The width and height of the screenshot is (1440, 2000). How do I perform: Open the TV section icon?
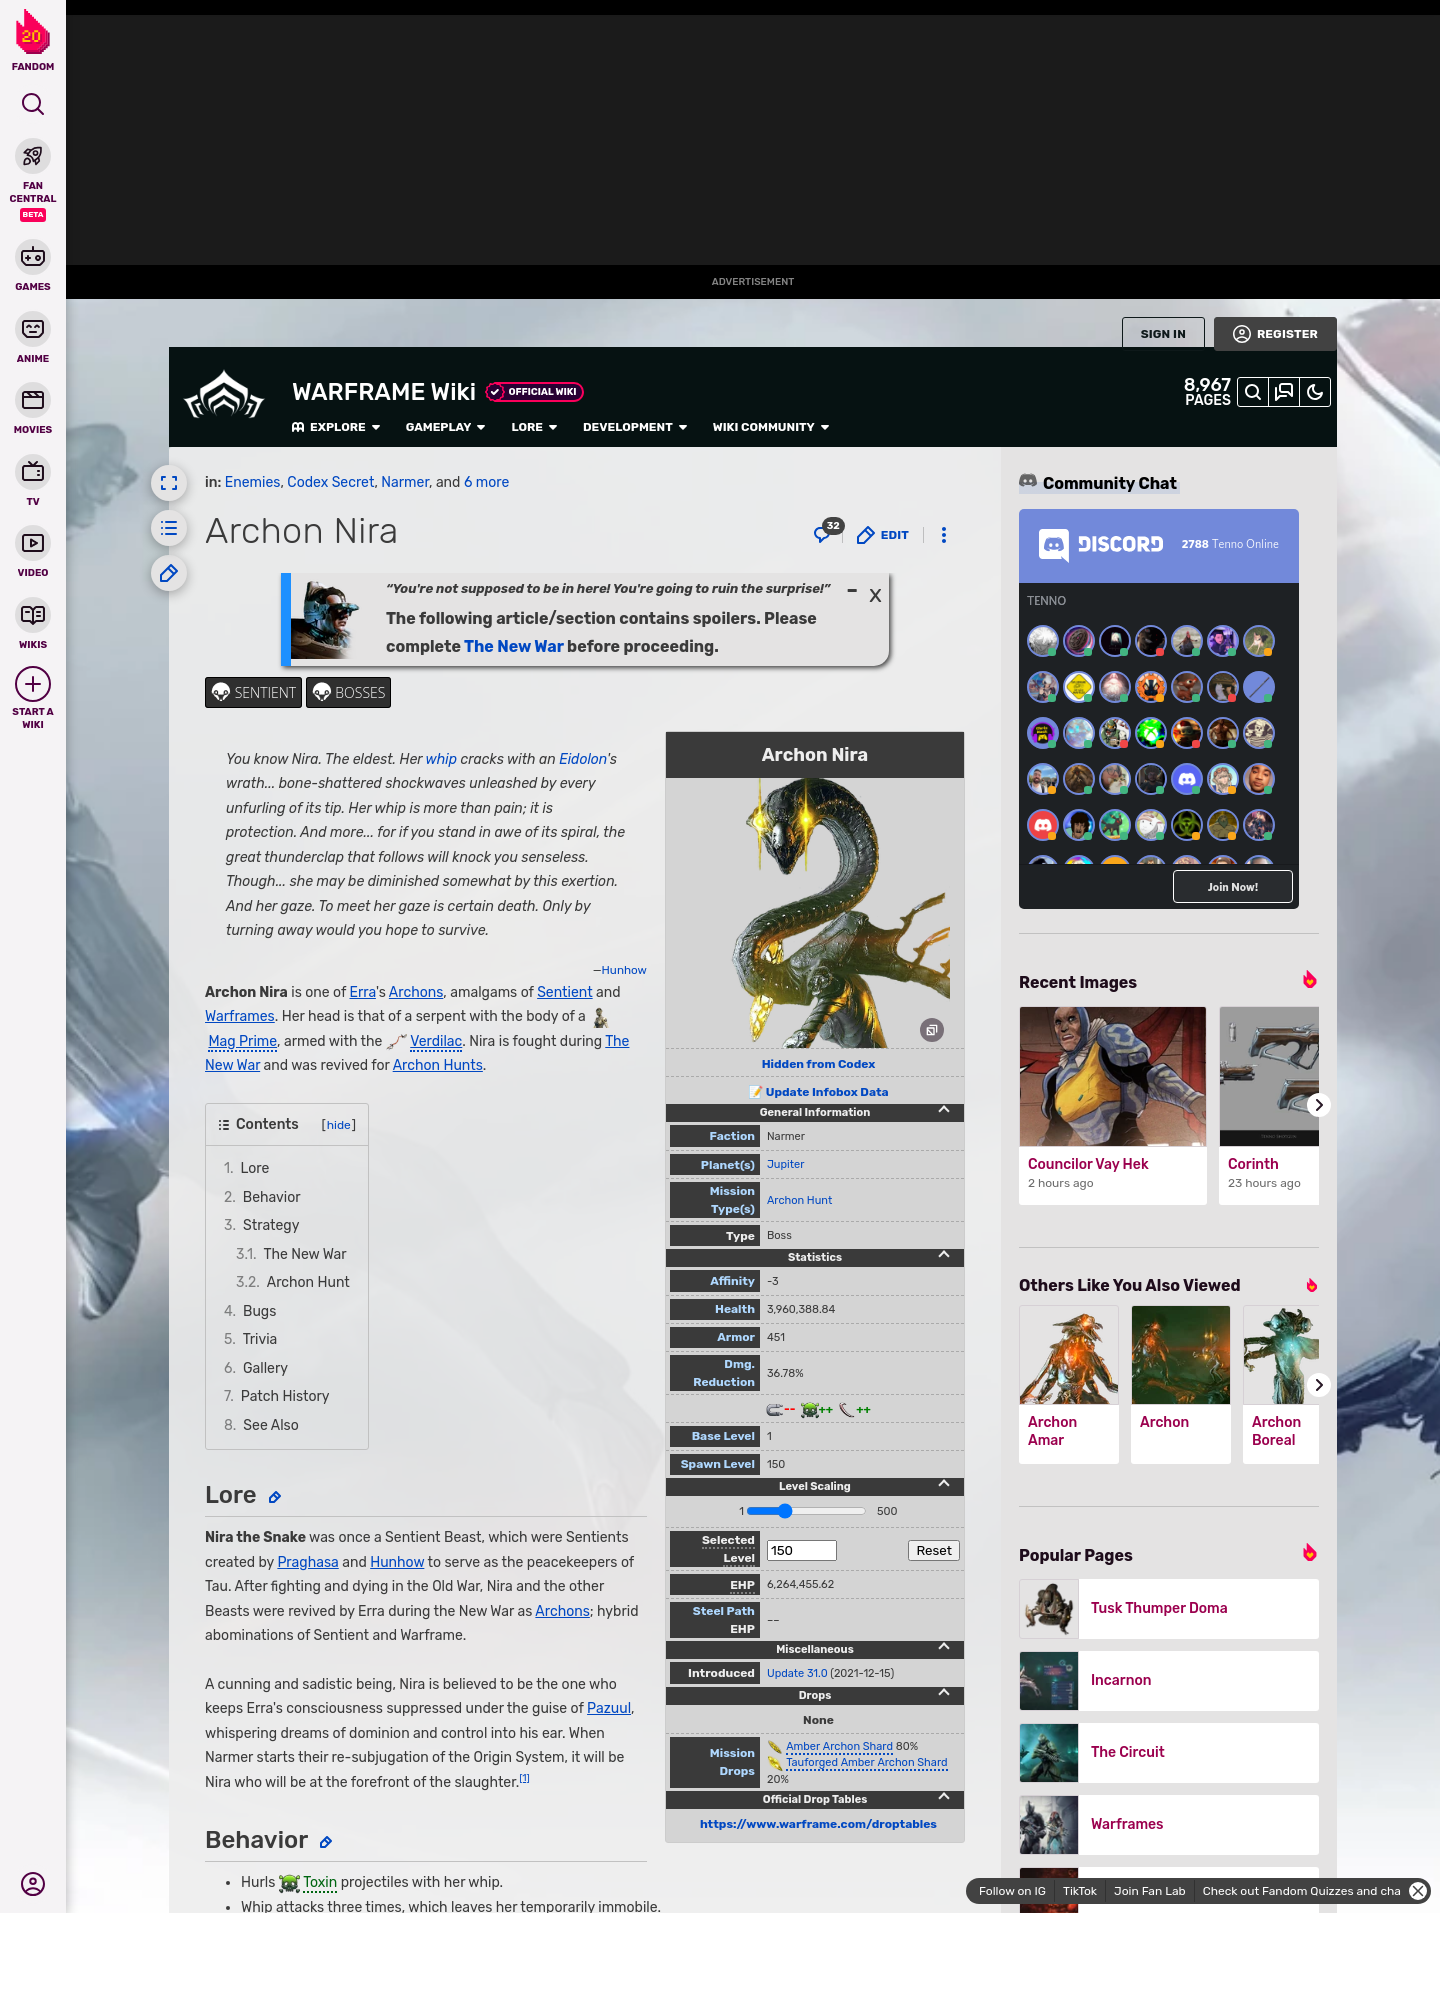click(x=33, y=471)
